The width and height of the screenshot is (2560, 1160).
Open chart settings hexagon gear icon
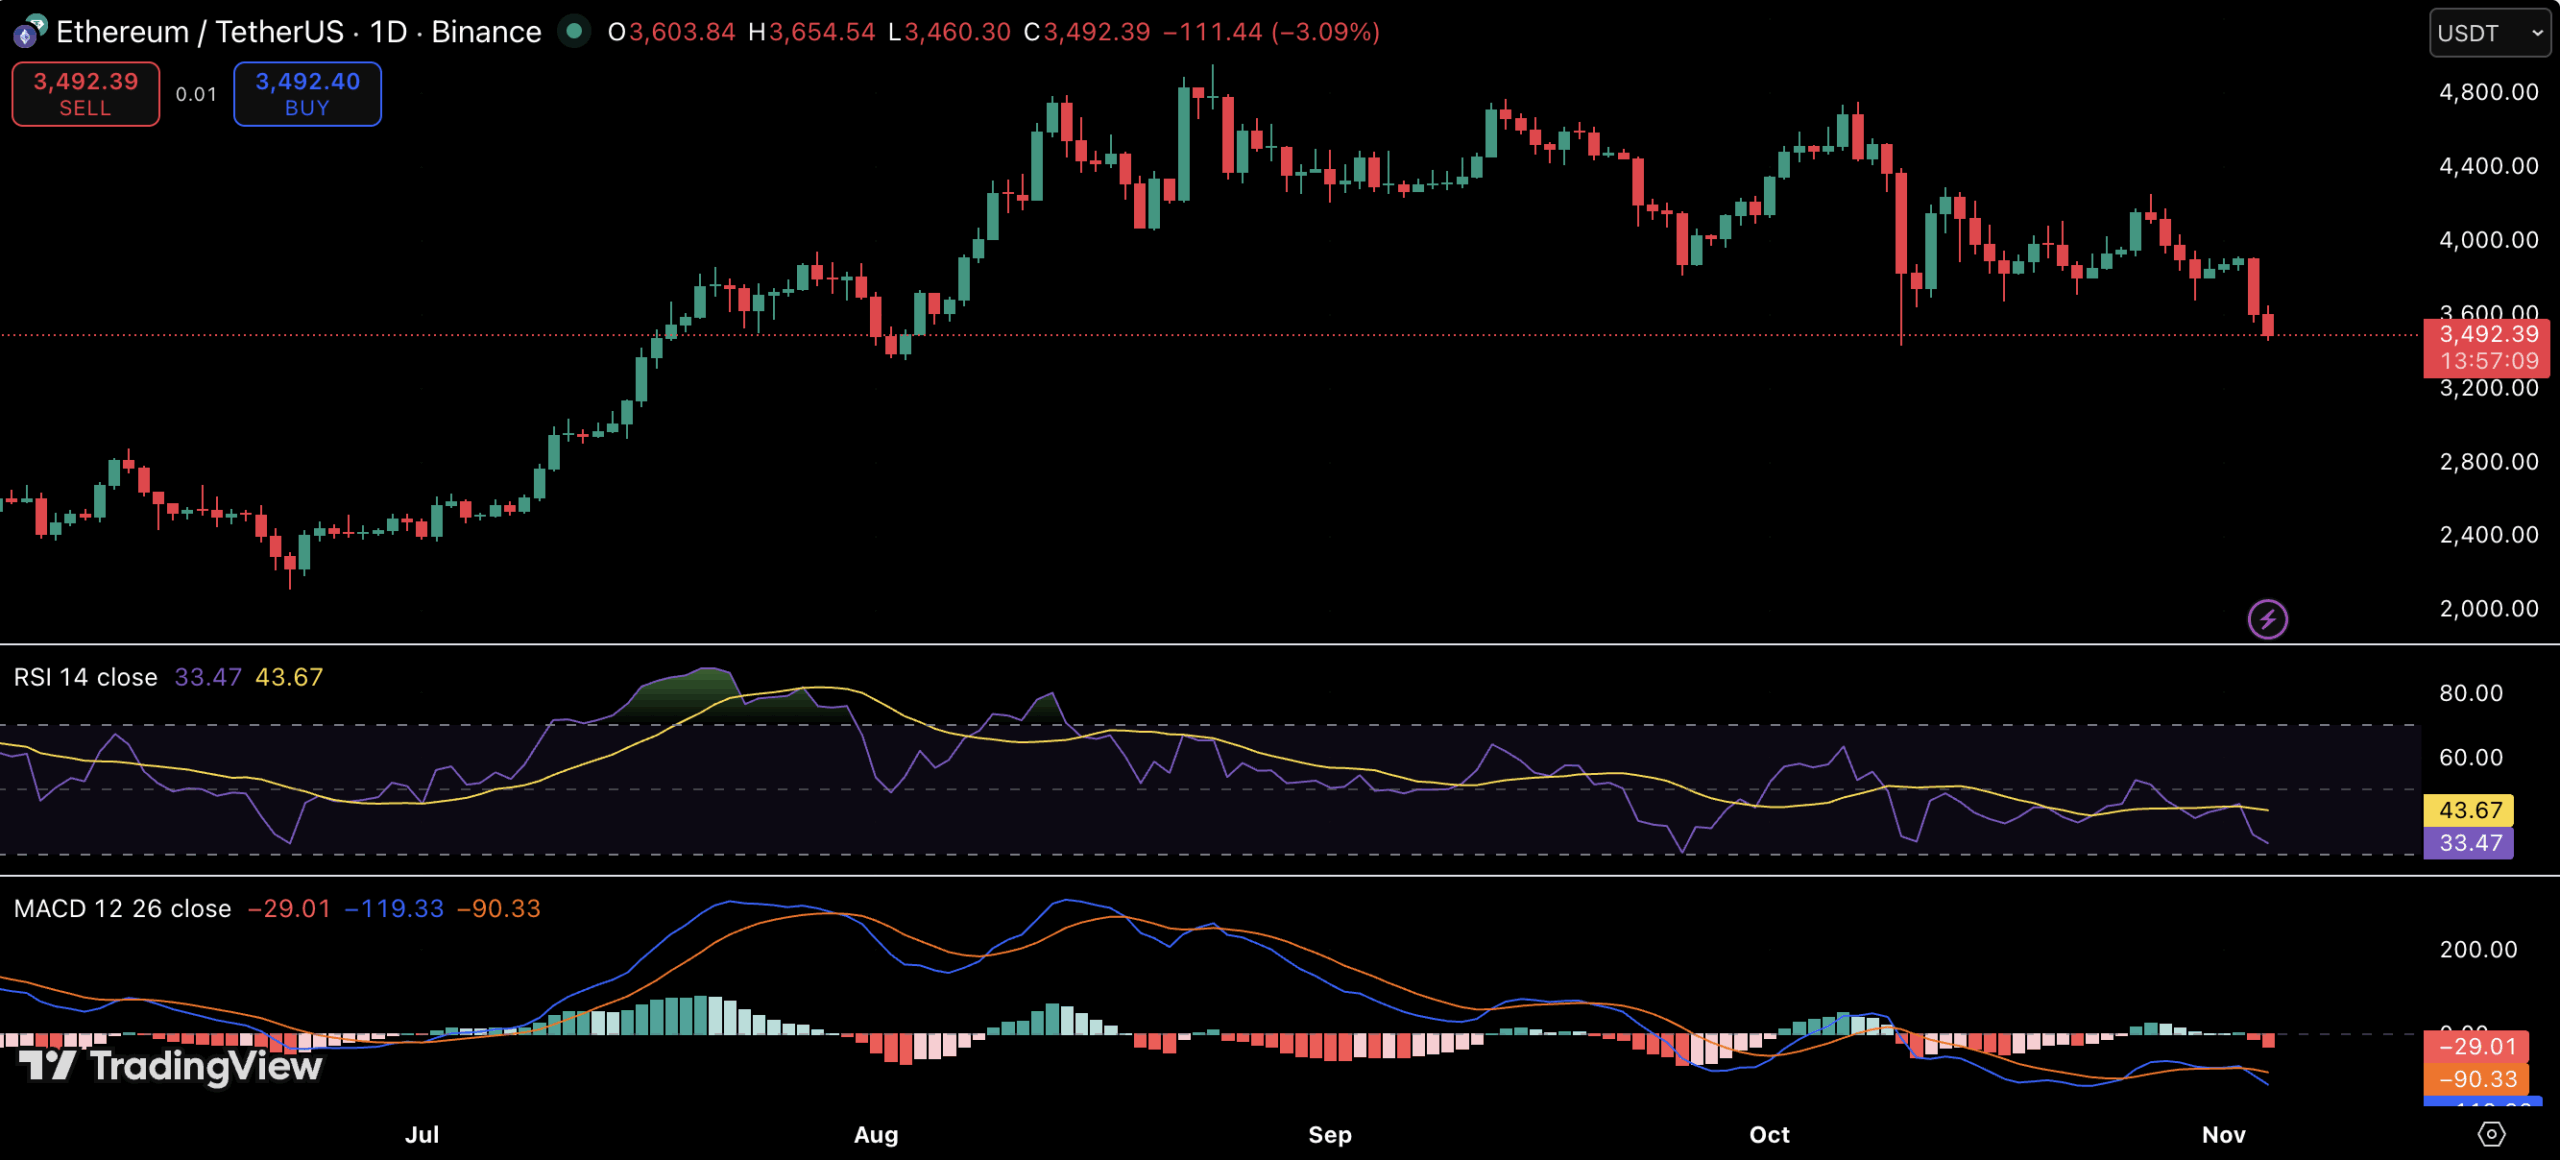point(2491,1134)
